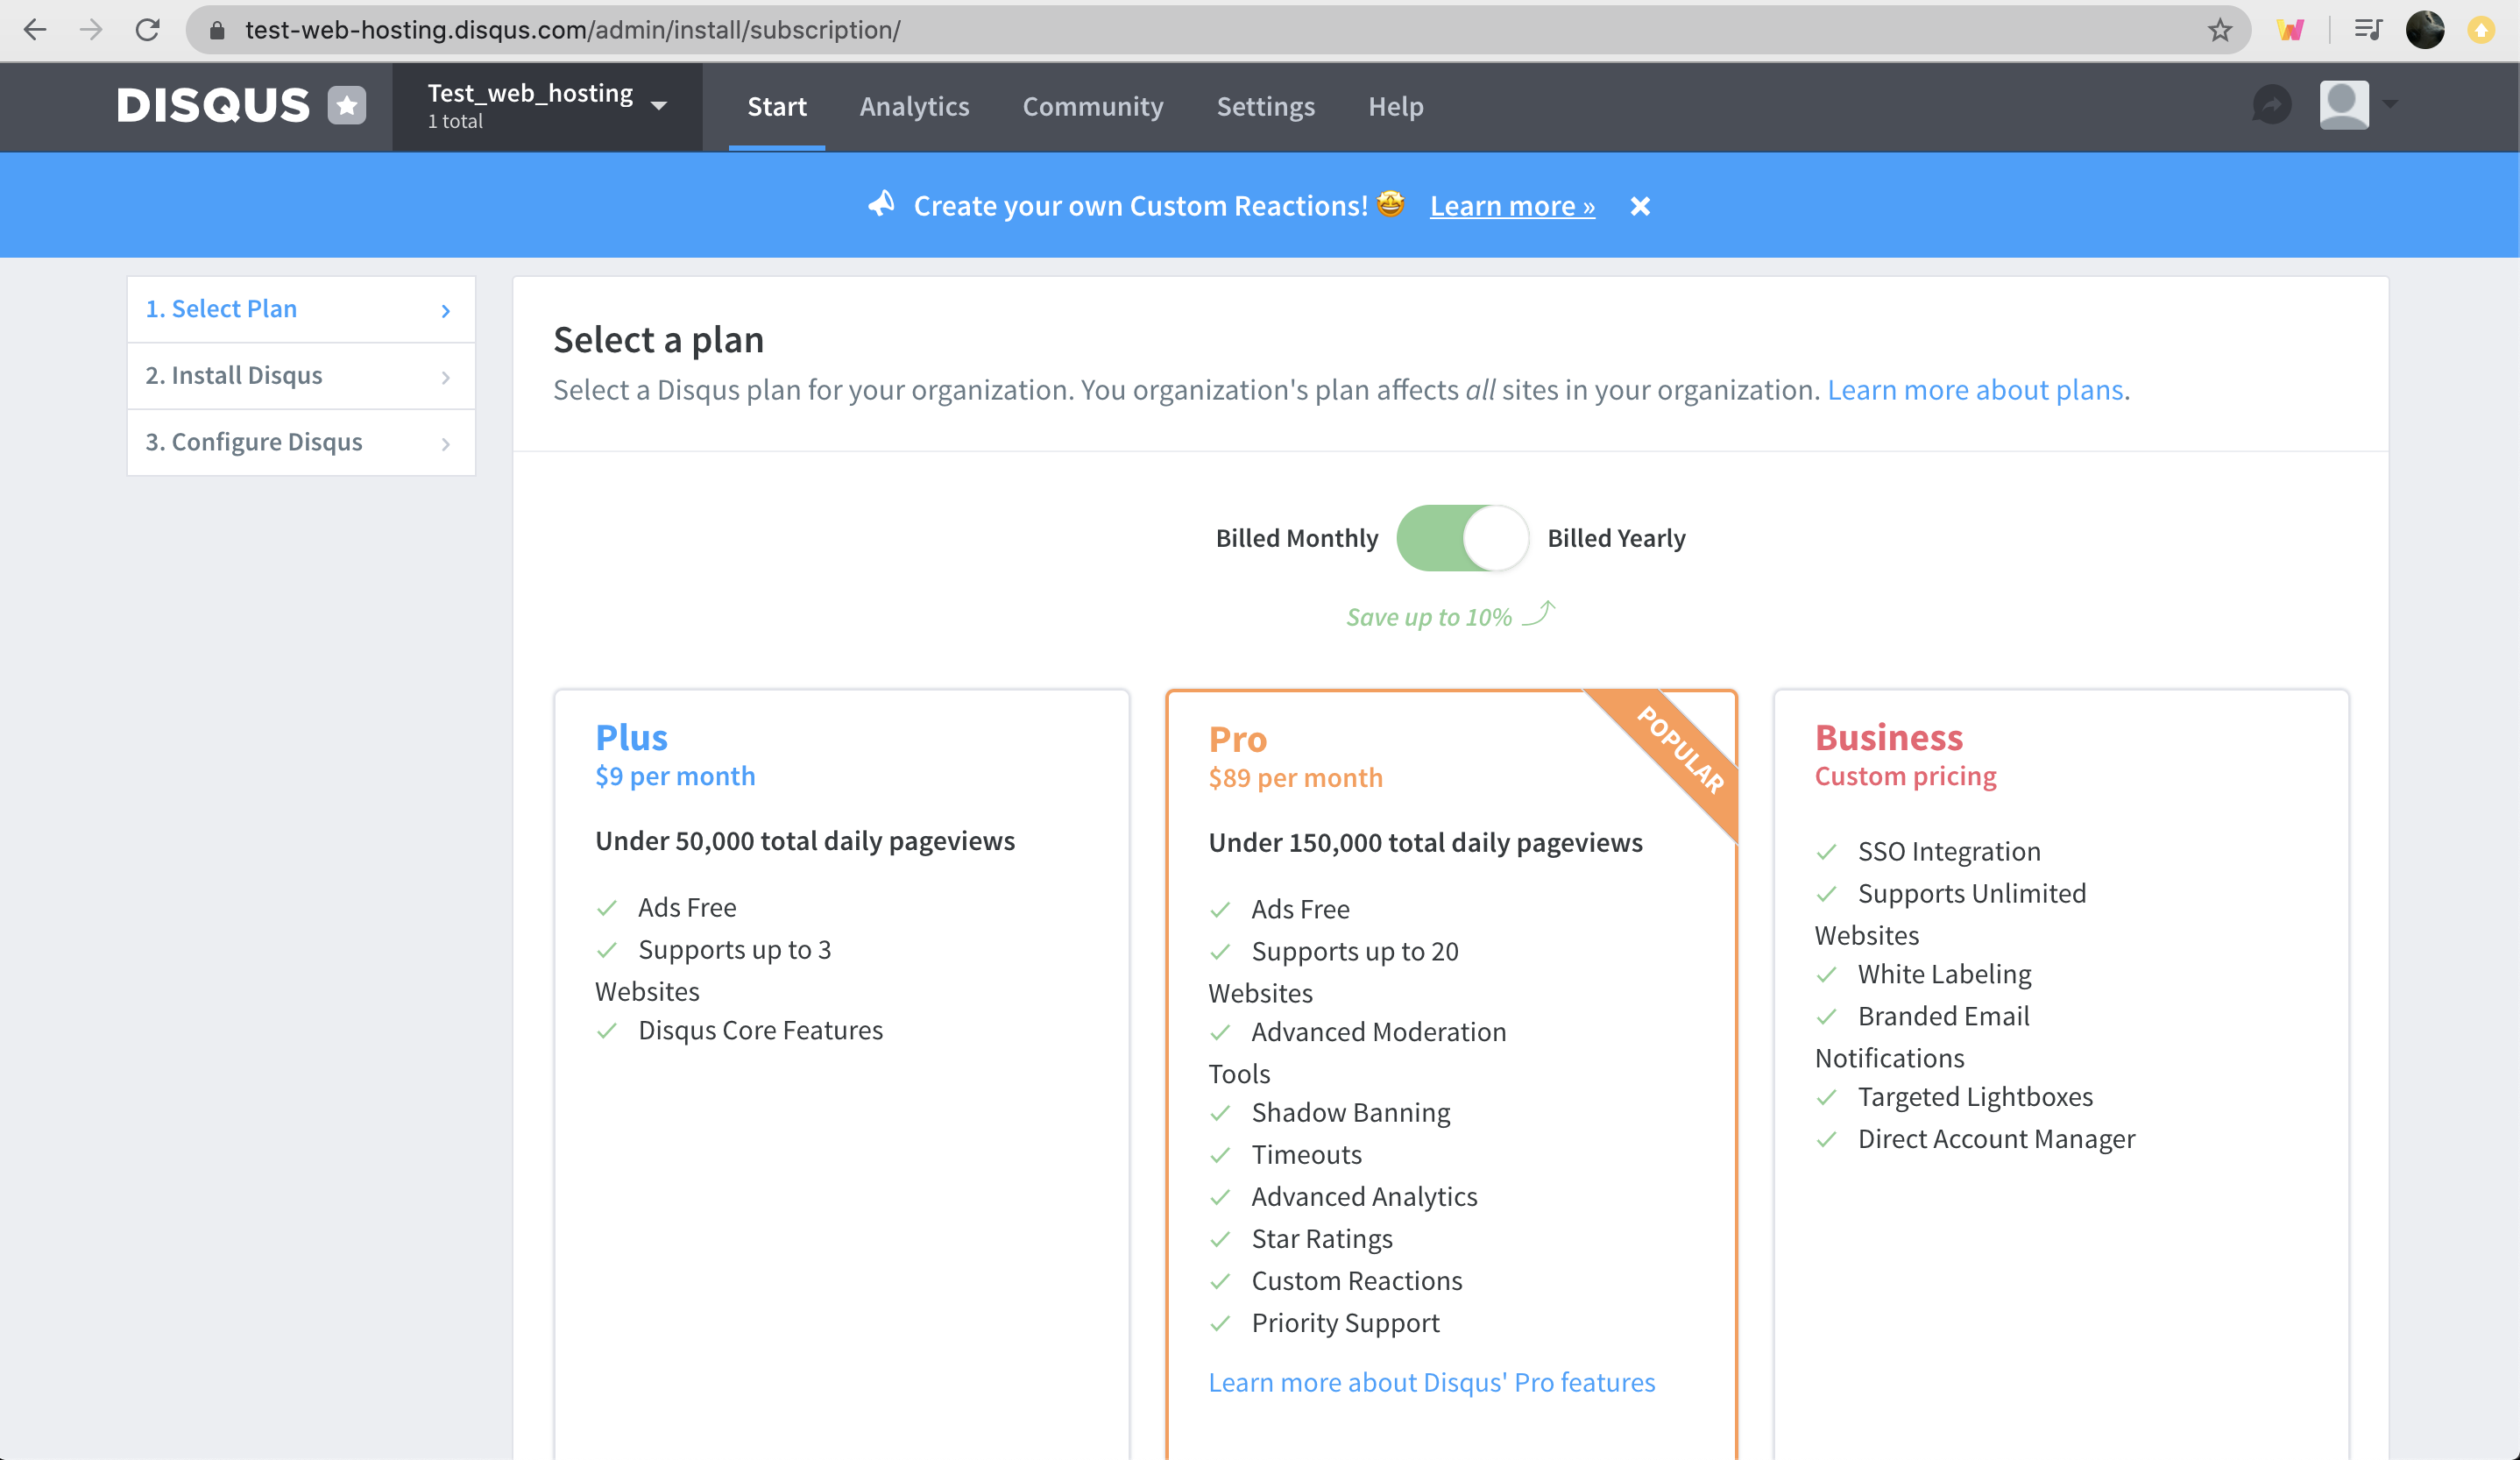Screen dimensions: 2520x1460
Task: Go to the Settings tab
Action: 1265,106
